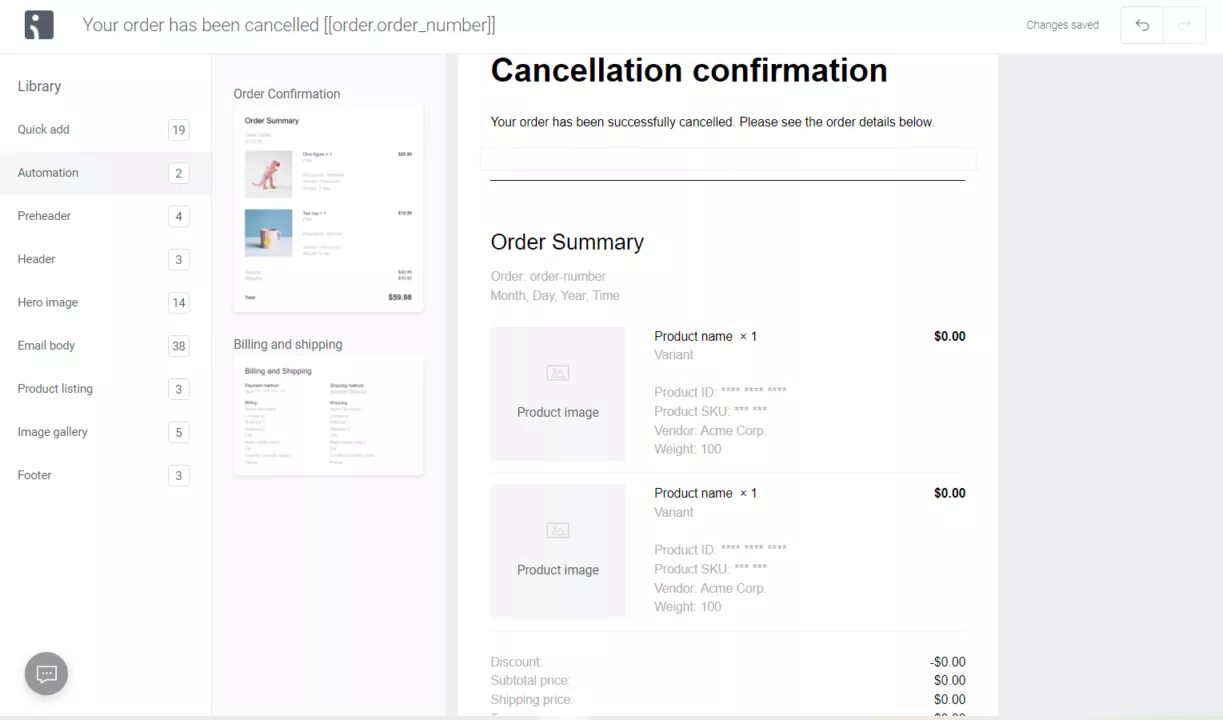Open the Quick add block category
1223x720 pixels.
43,129
